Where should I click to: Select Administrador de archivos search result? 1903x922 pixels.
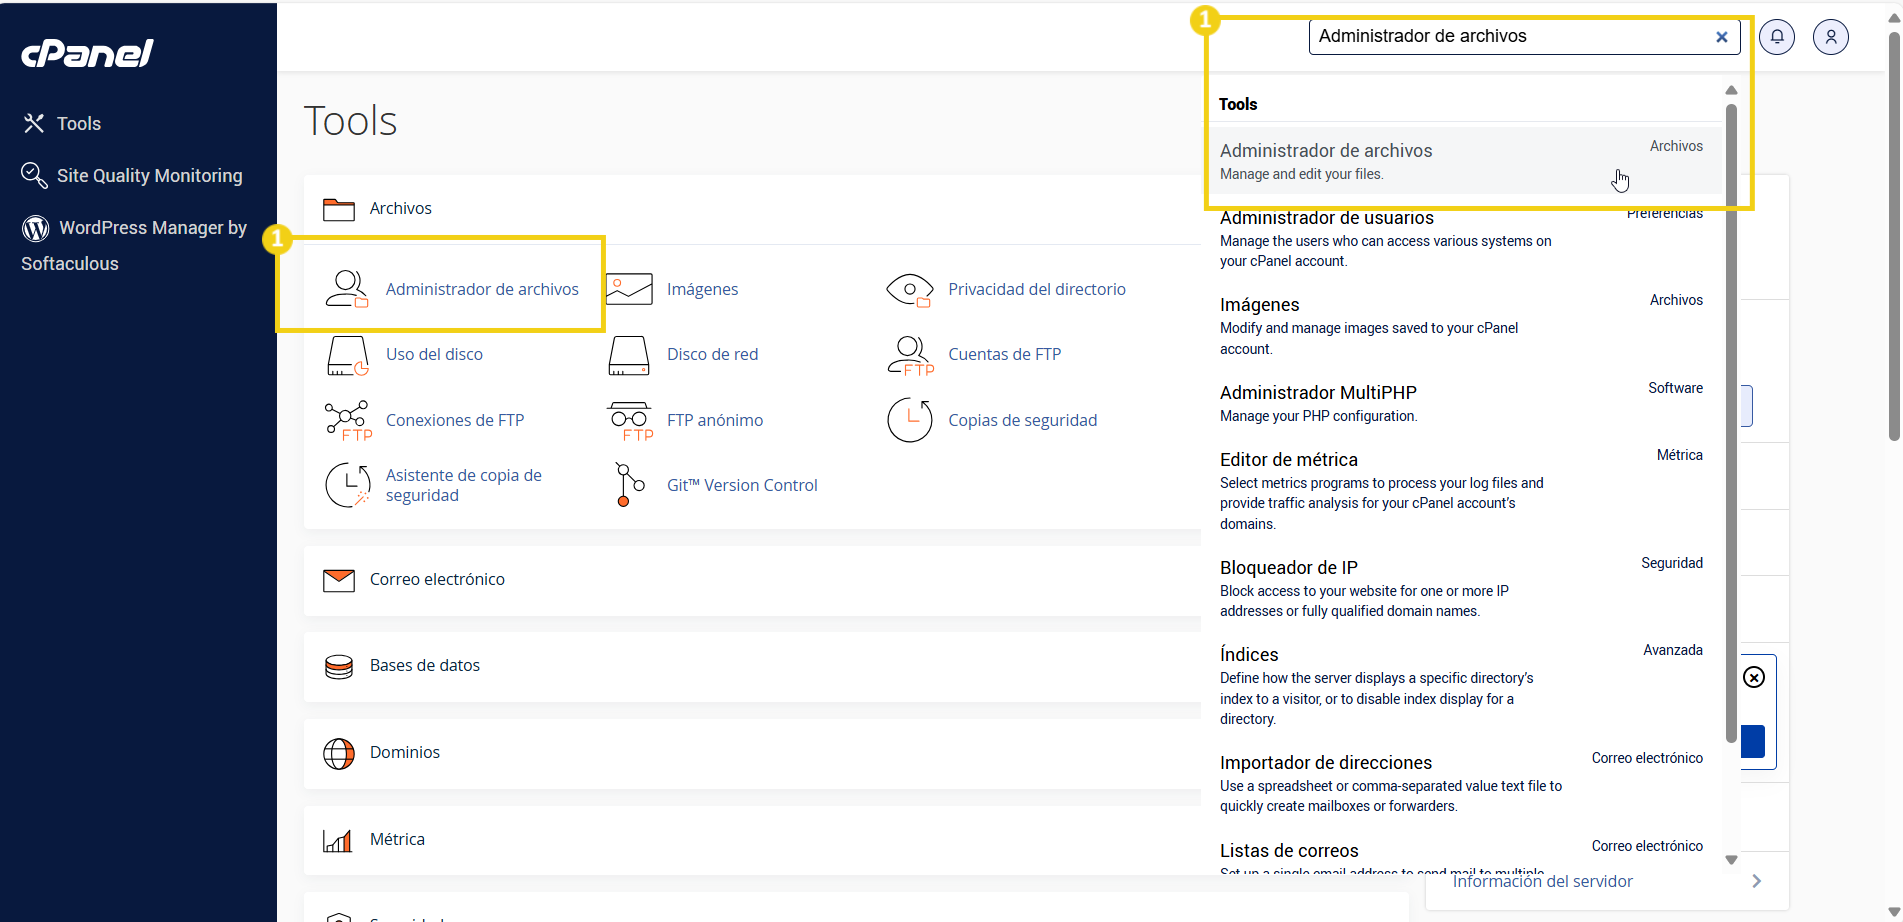[1326, 151]
